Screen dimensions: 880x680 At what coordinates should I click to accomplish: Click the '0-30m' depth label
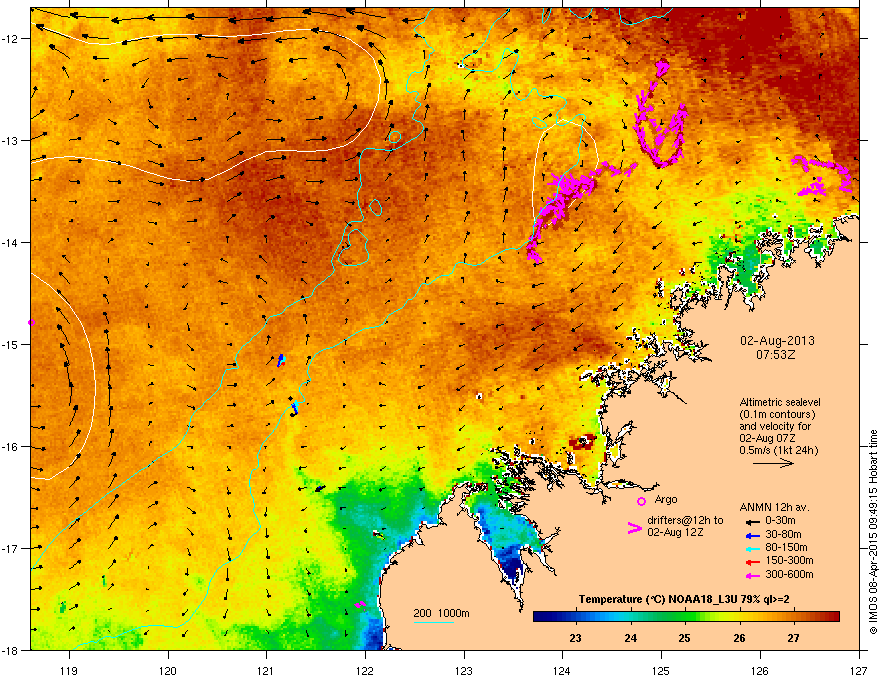[x=780, y=521]
